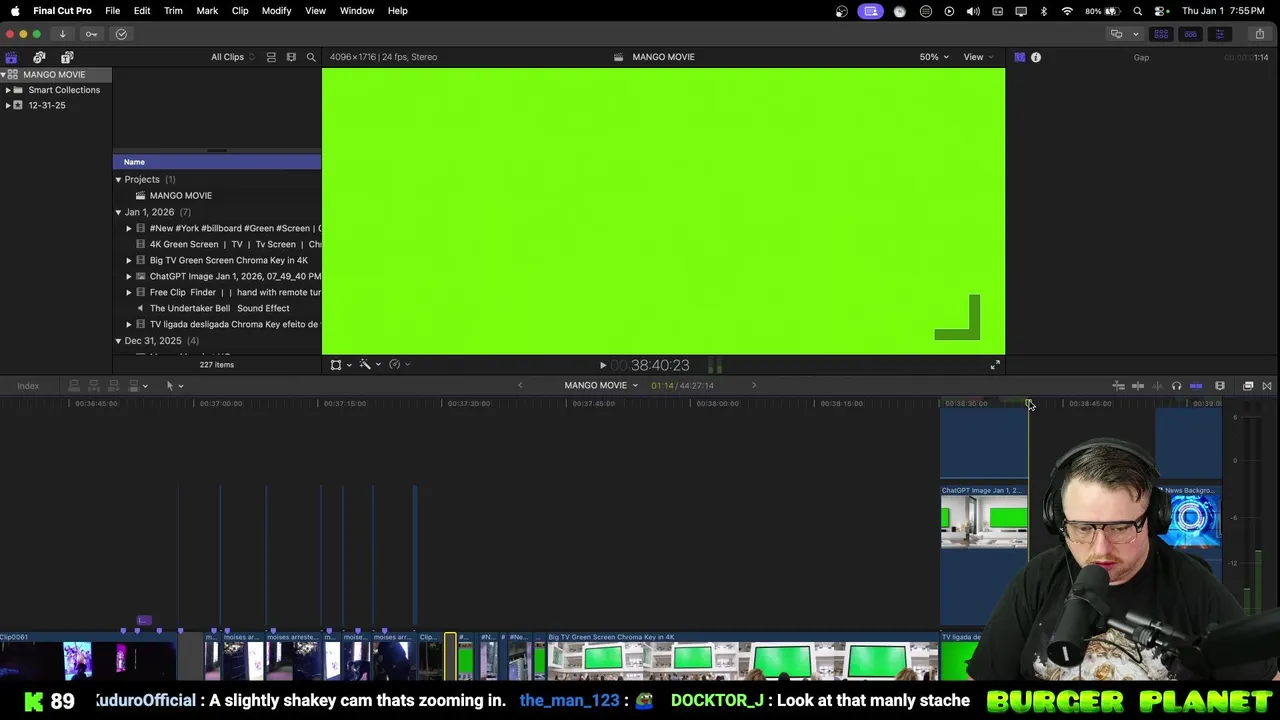1280x720 pixels.
Task: Click the Final Cut Pro app menu
Action: [x=62, y=11]
